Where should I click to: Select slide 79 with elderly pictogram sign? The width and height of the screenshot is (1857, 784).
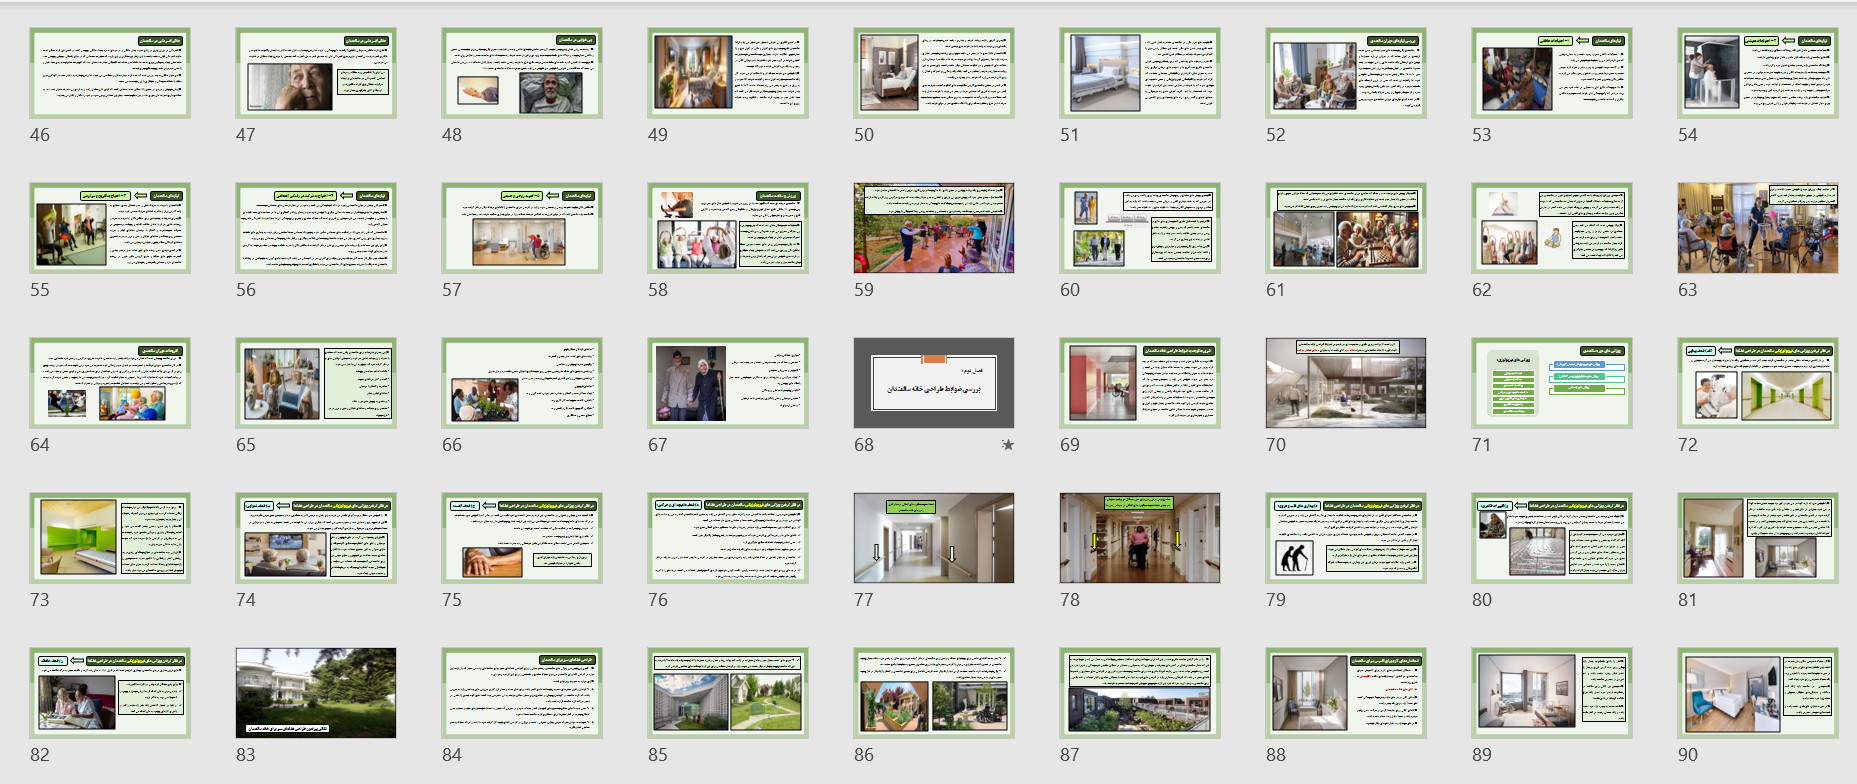click(1345, 538)
